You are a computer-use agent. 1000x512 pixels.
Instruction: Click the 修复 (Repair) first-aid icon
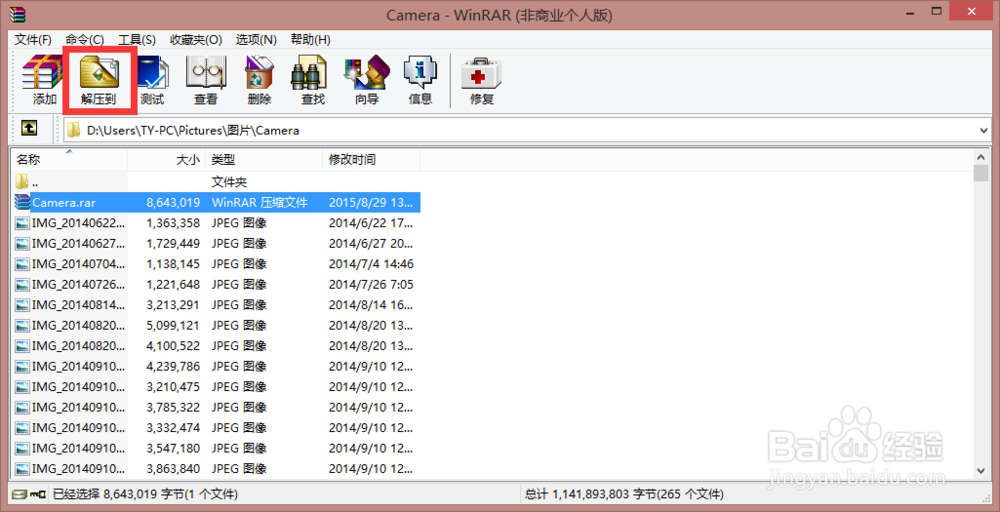pos(482,80)
